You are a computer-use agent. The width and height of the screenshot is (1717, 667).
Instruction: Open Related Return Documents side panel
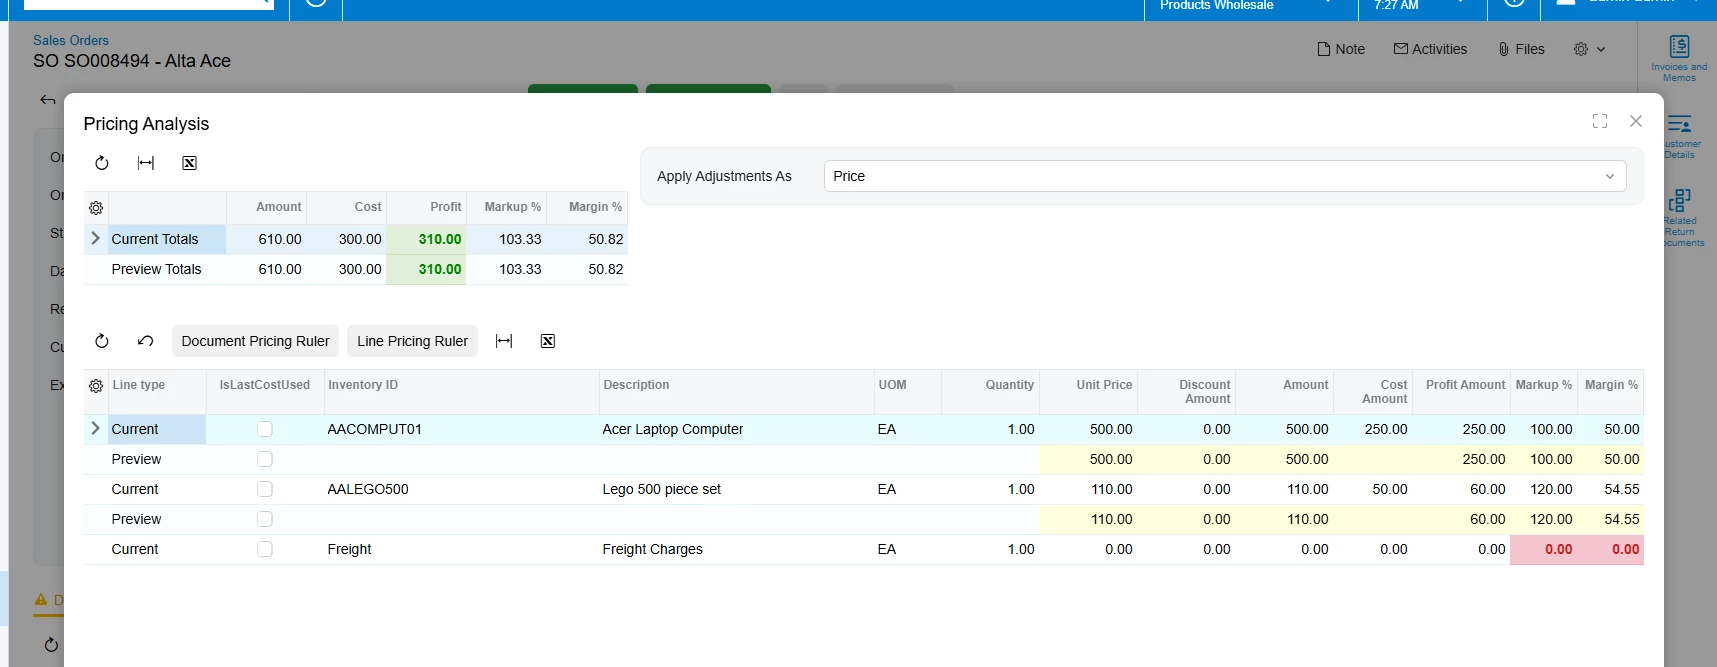(1682, 217)
